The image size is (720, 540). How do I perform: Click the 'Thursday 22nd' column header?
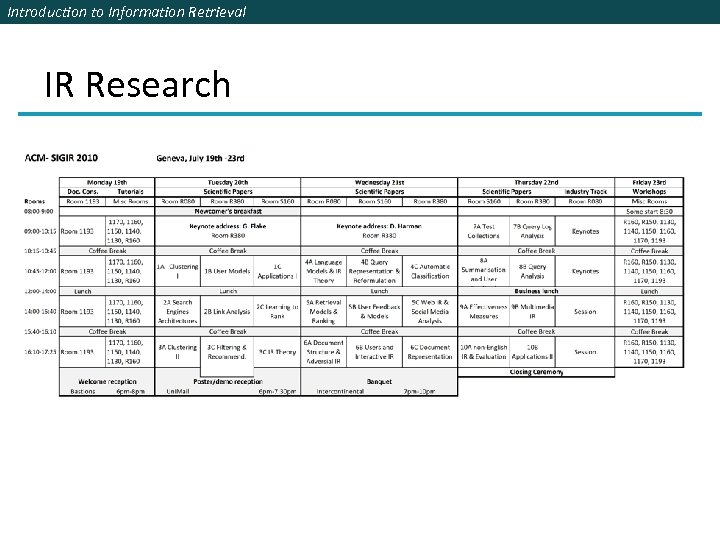click(x=536, y=182)
